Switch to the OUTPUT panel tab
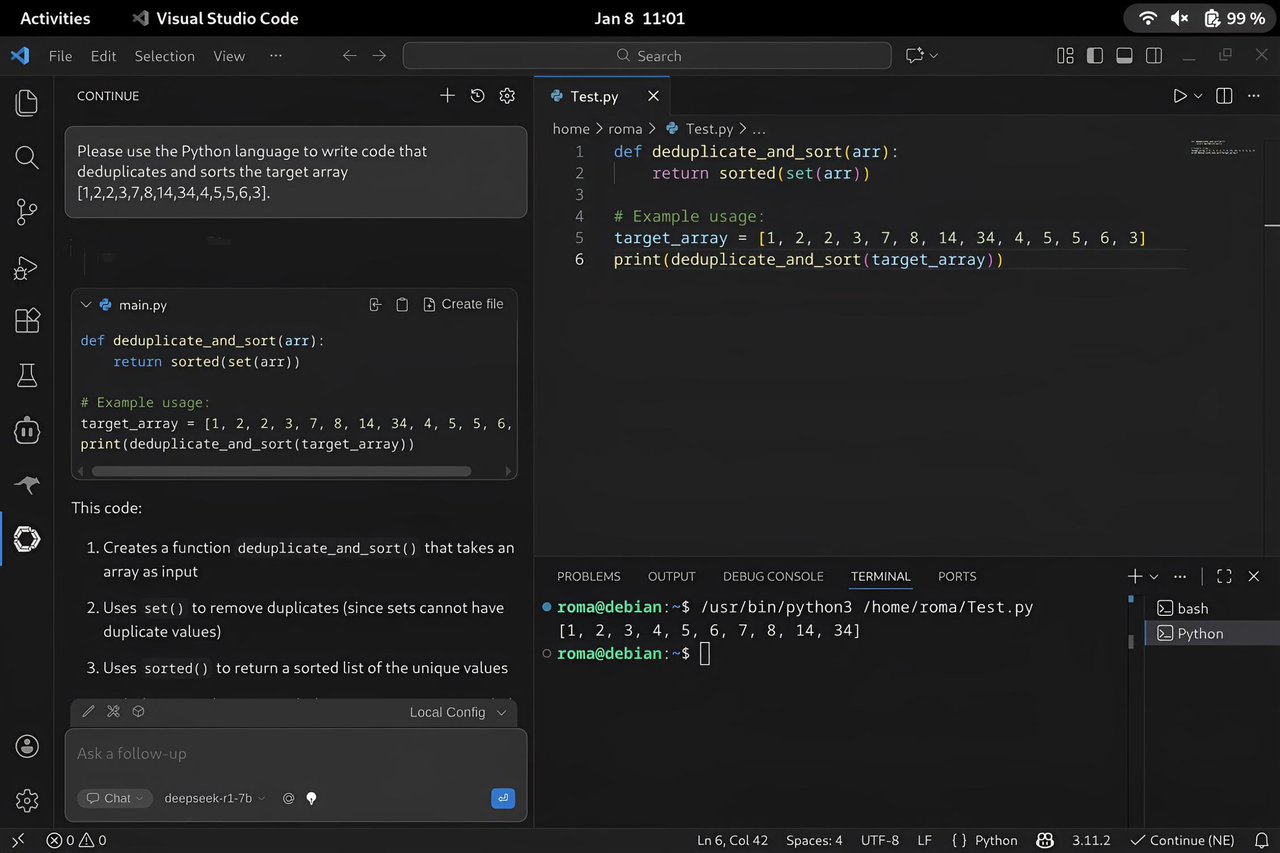Viewport: 1280px width, 853px height. coord(671,576)
